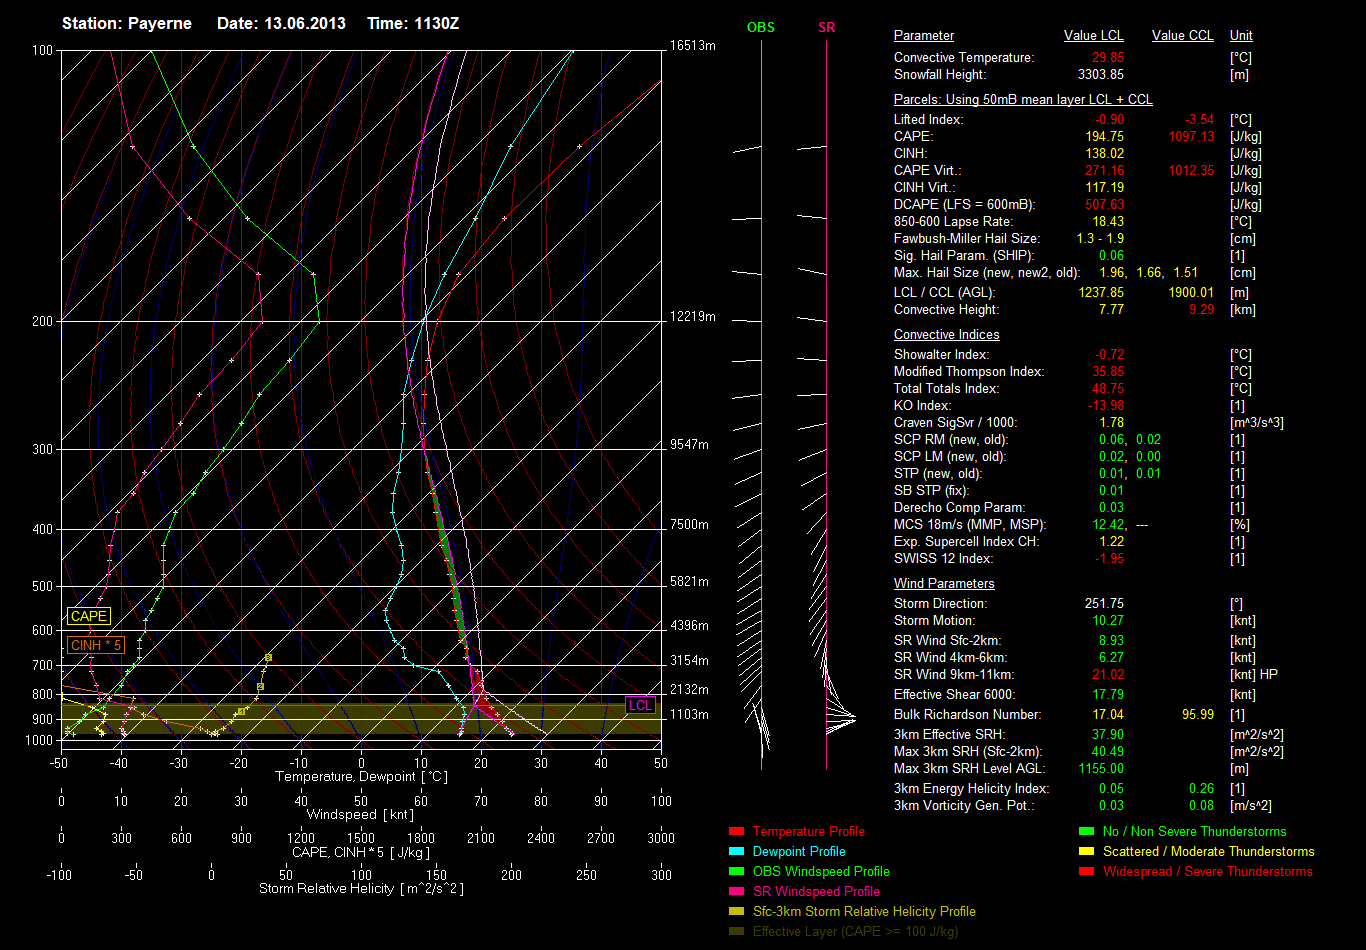Click the orange CINH * 5 label box

click(96, 645)
